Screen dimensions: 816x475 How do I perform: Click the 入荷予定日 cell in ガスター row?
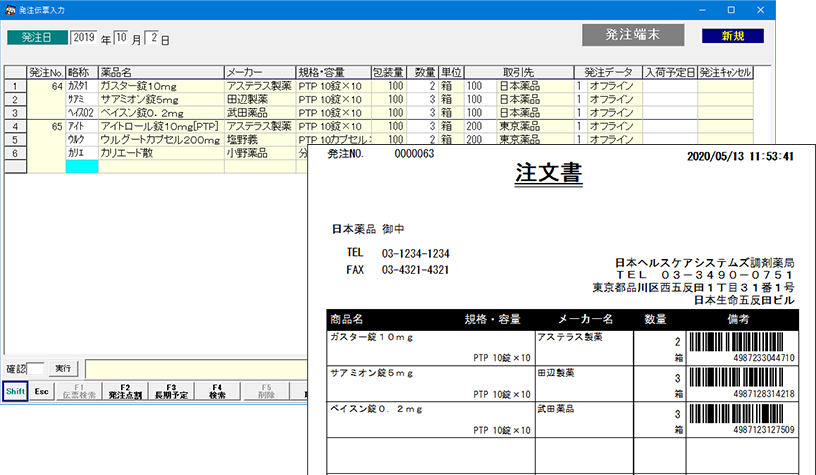[x=670, y=86]
